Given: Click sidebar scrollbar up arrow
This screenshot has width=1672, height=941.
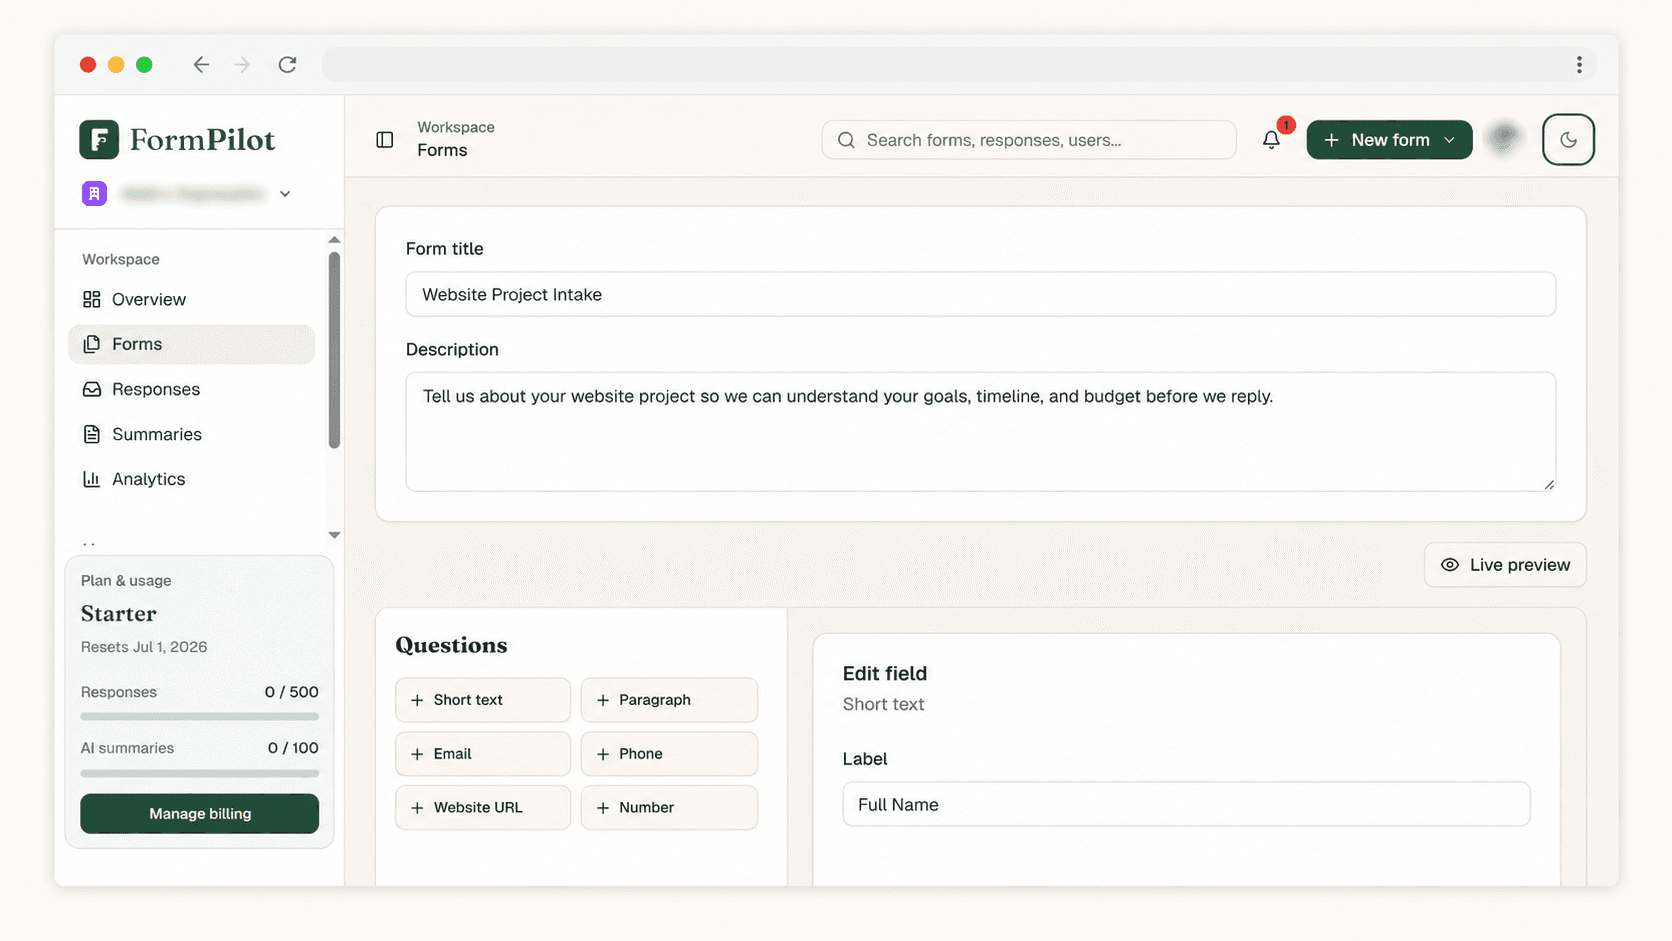Looking at the screenshot, I should coord(334,240).
